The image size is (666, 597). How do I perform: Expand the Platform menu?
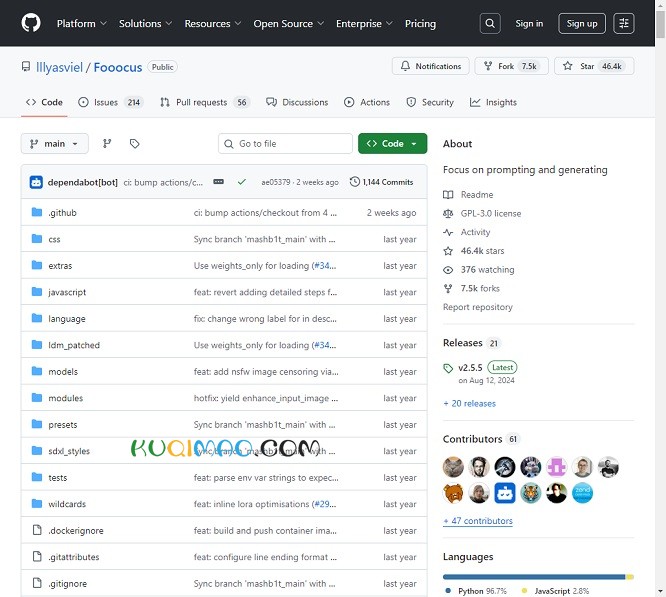click(82, 23)
